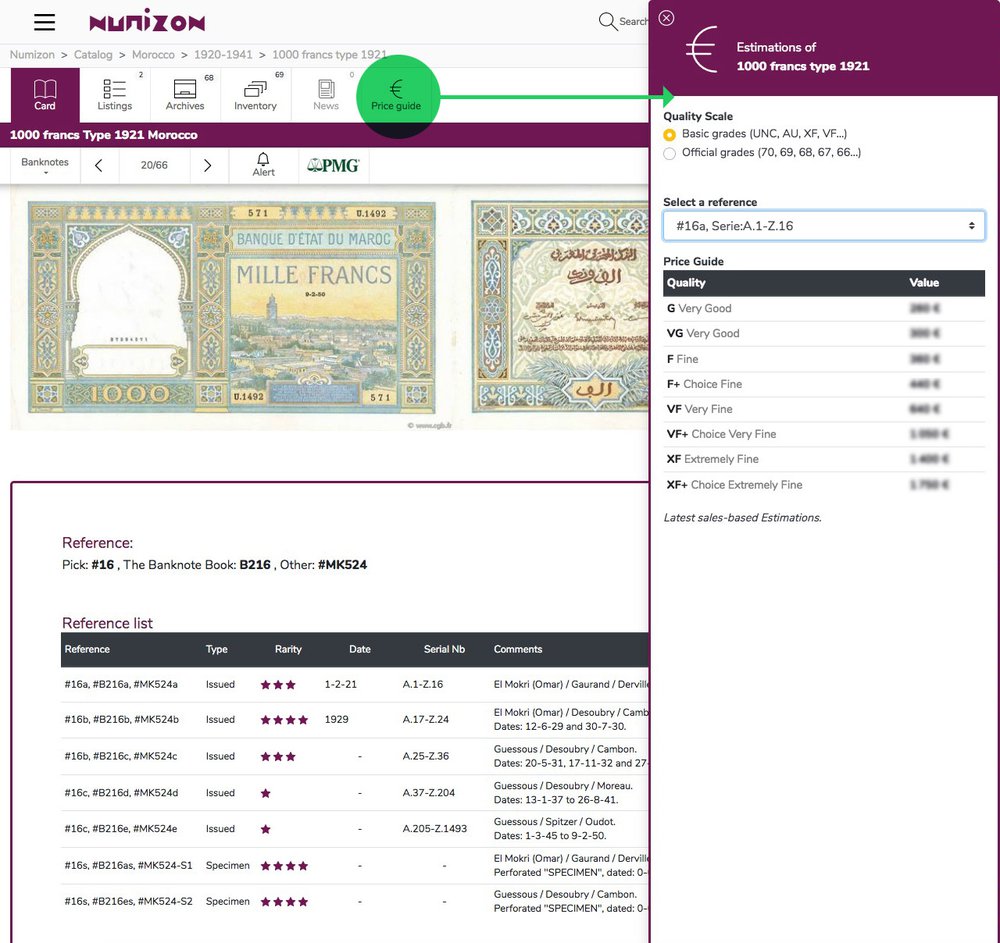Click the serial number A.17-Z.24
Screen dimensions: 1000x943
pos(426,720)
